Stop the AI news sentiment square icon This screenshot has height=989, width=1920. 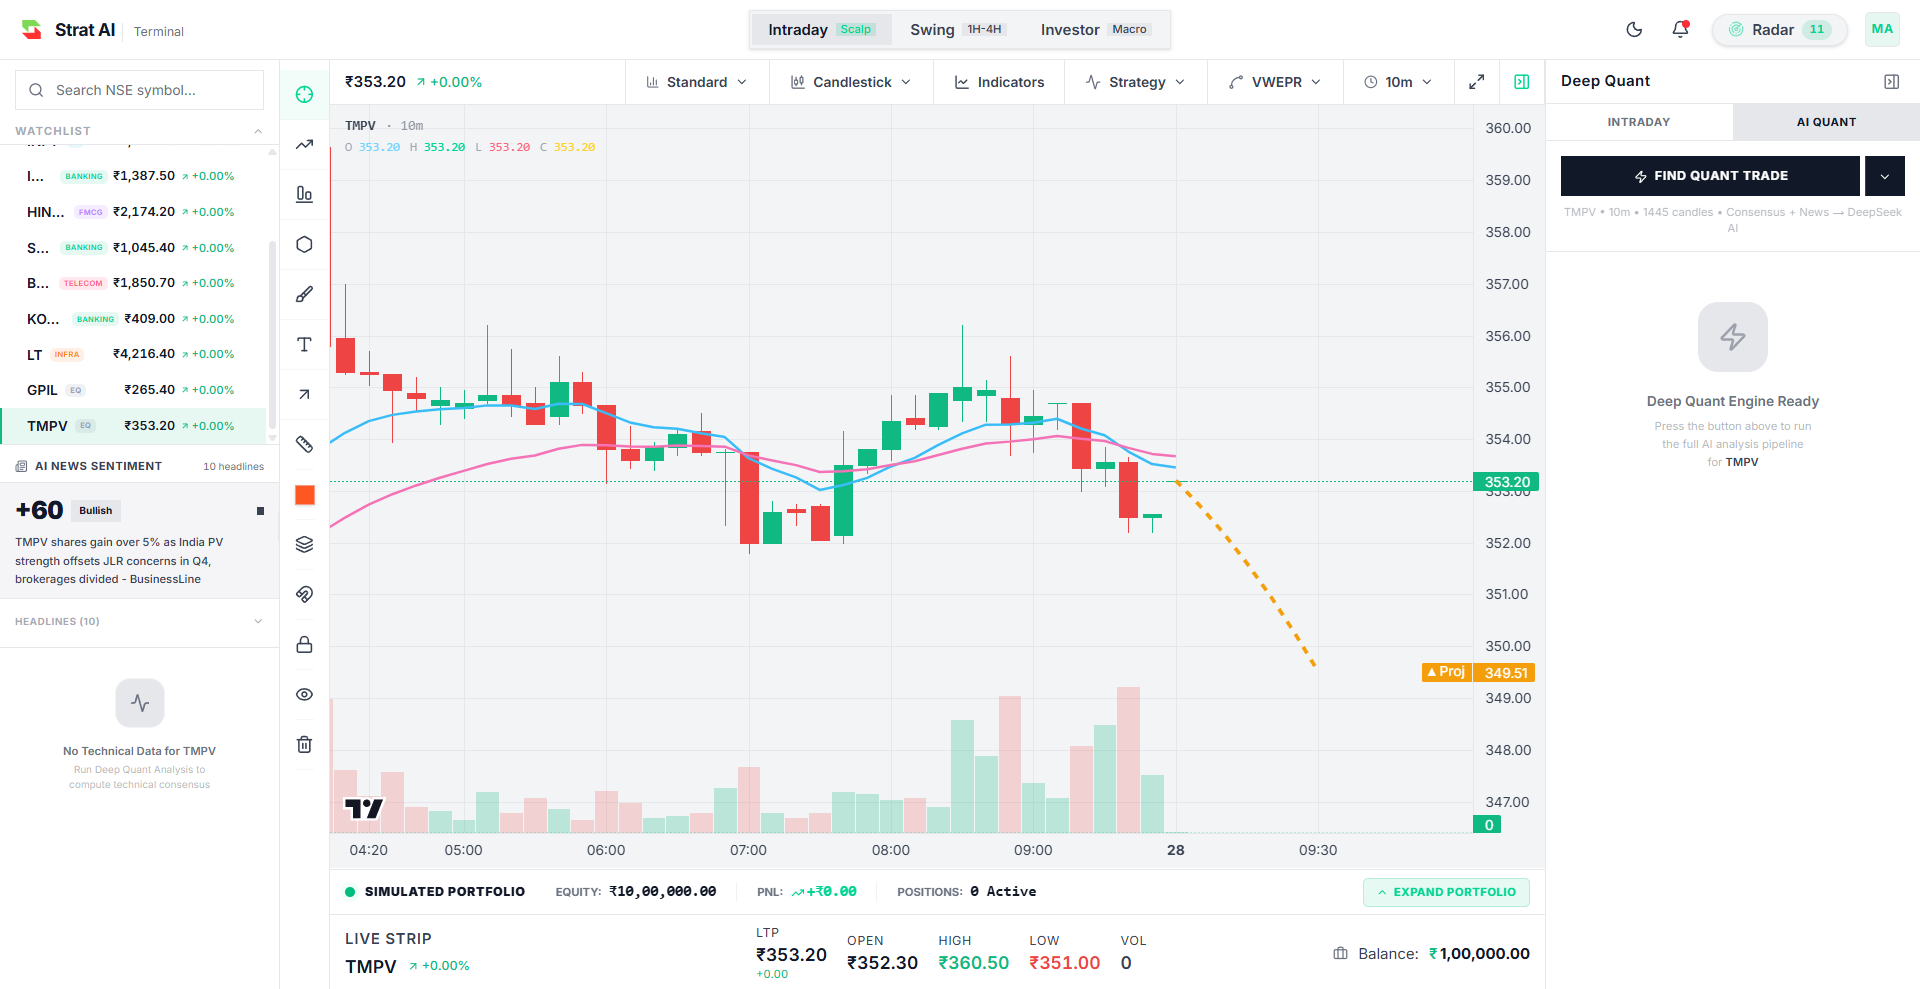pos(260,511)
